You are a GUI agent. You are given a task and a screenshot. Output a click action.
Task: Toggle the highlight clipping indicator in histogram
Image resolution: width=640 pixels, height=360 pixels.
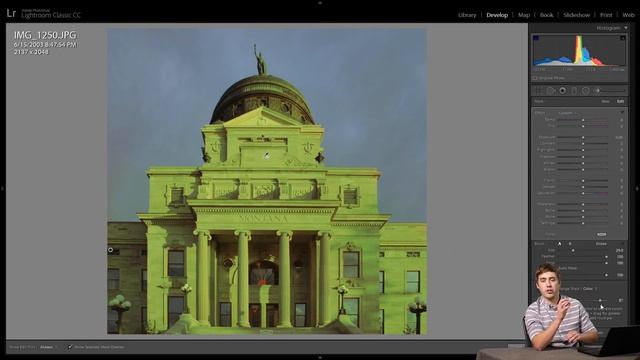pyautogui.click(x=622, y=38)
